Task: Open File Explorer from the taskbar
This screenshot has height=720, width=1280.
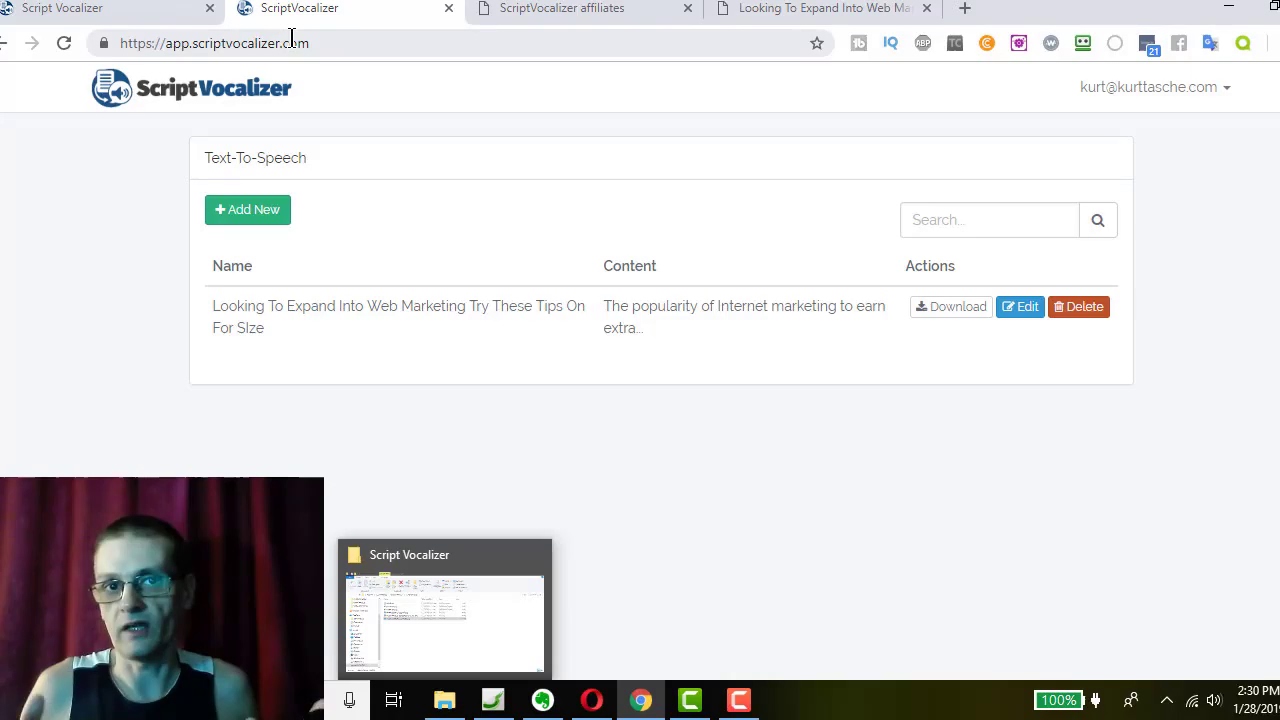Action: pos(444,700)
